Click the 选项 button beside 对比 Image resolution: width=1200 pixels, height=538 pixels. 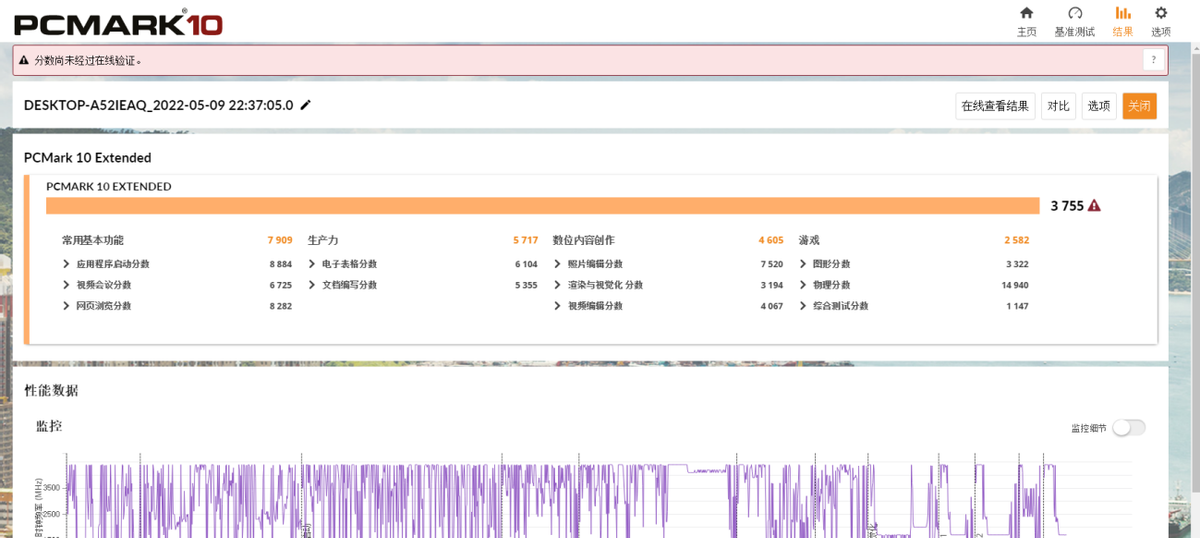click(1099, 106)
